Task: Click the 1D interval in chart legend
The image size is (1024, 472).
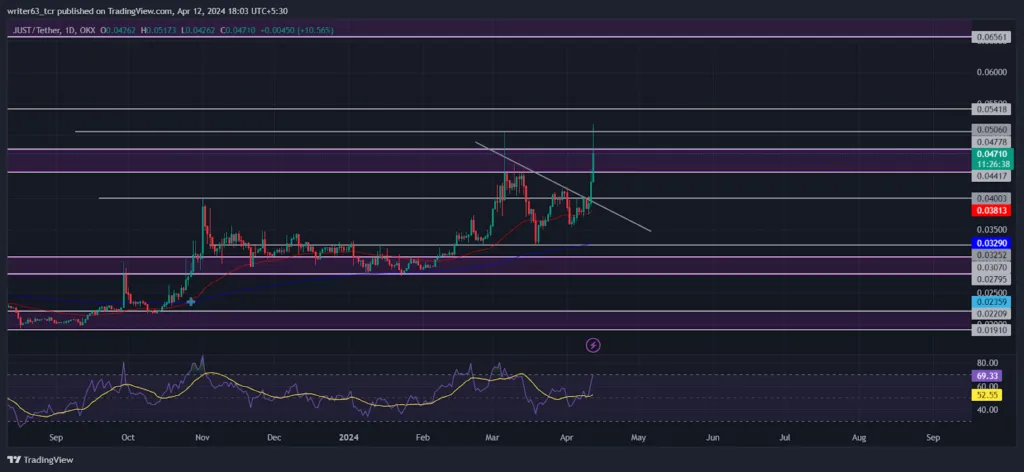Action: (69, 29)
